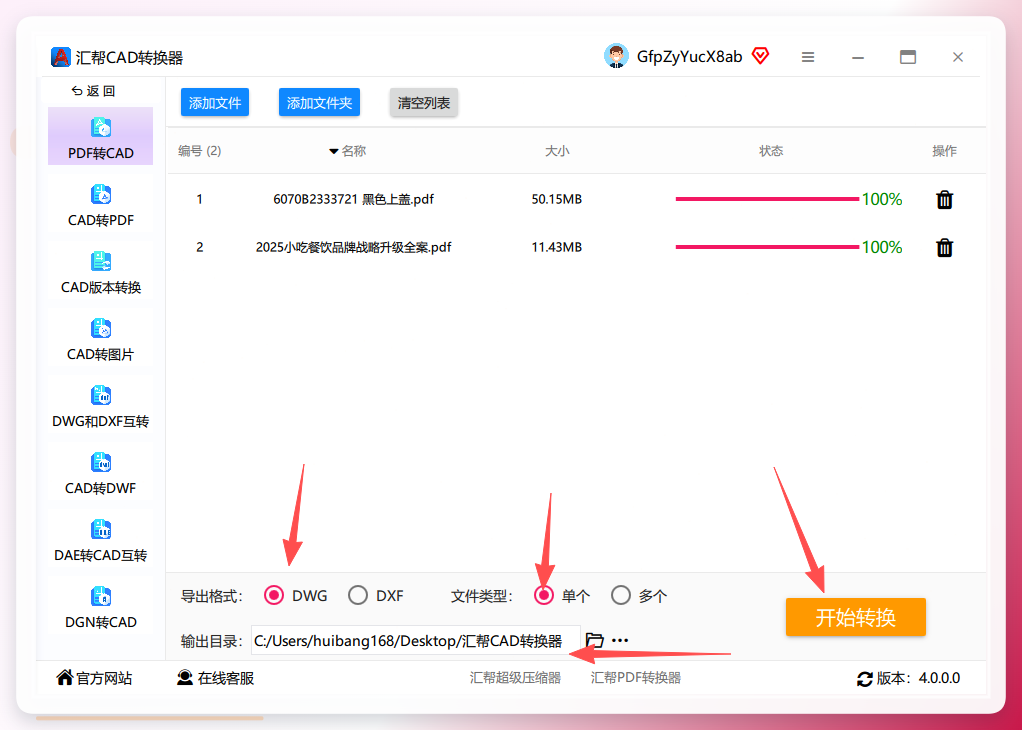The width and height of the screenshot is (1022, 730).
Task: Sort by 名称 column arrow
Action: point(334,151)
